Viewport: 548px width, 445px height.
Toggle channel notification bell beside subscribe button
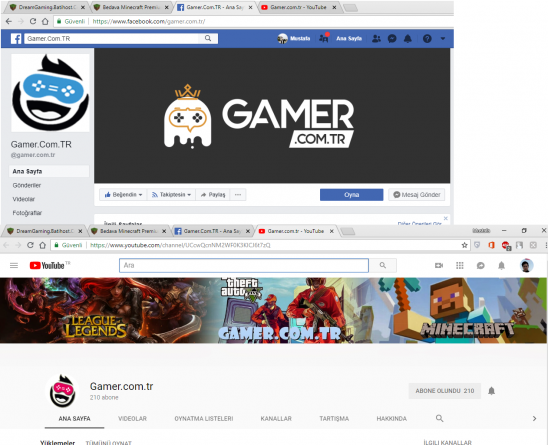491,391
